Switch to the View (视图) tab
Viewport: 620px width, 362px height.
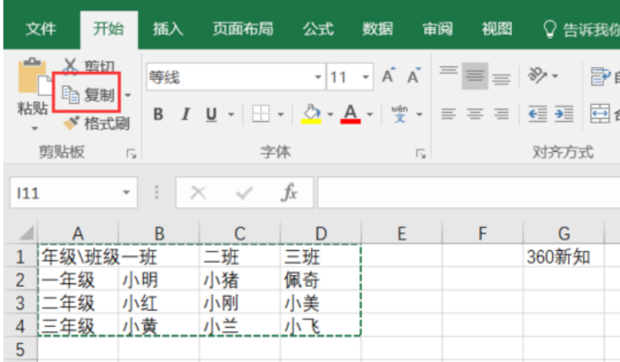(497, 29)
